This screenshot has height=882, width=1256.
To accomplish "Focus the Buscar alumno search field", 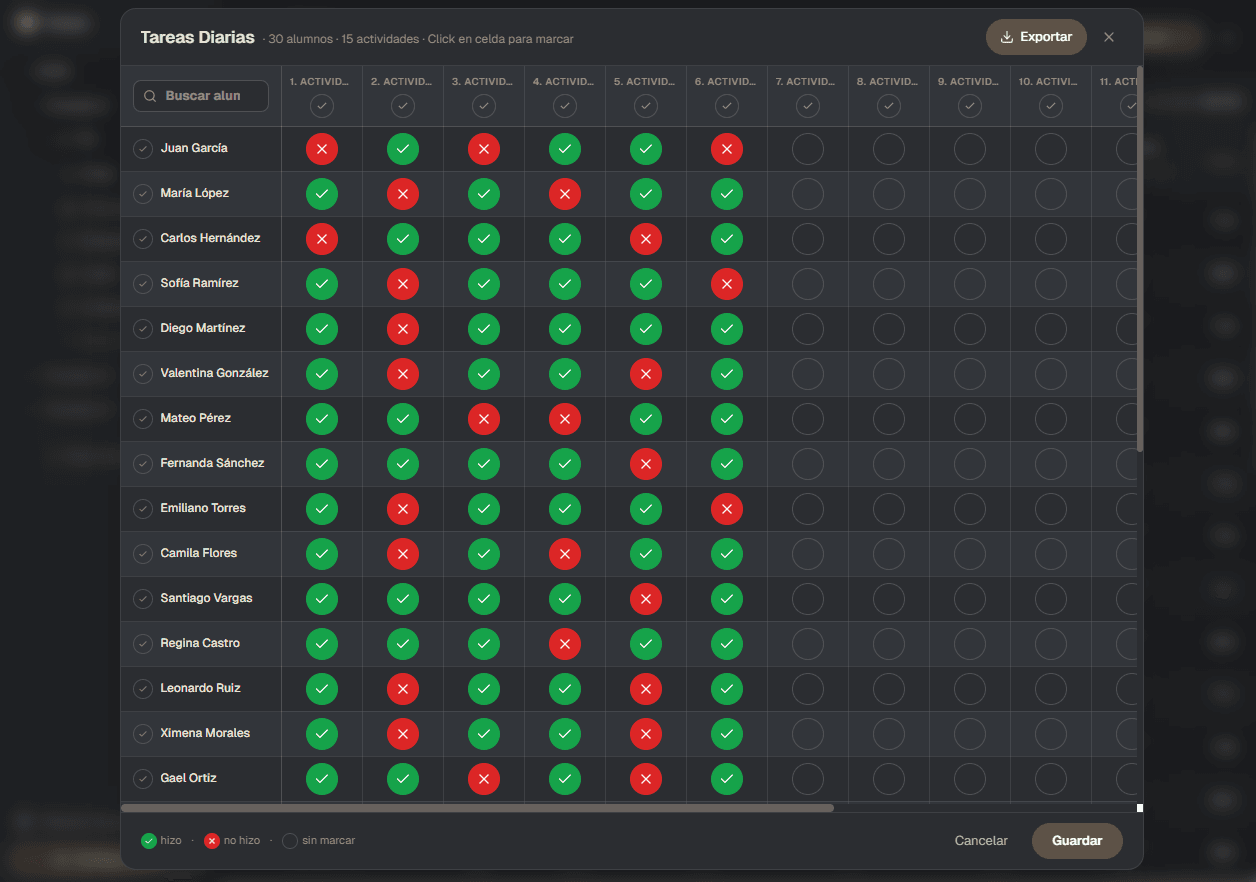I will tap(201, 96).
